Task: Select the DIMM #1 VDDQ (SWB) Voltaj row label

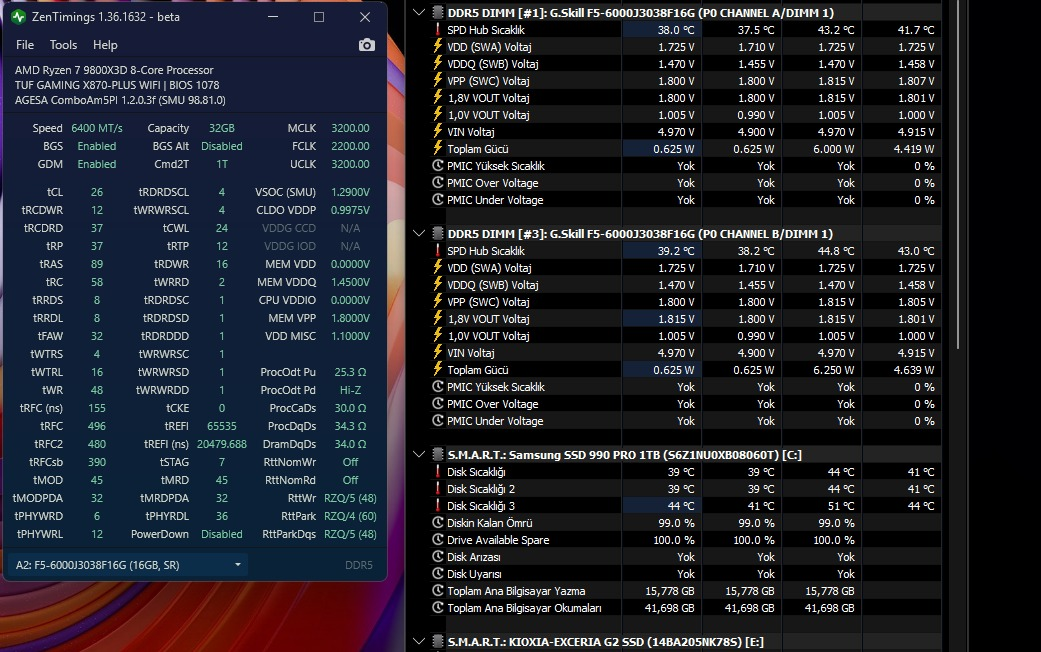Action: click(493, 64)
